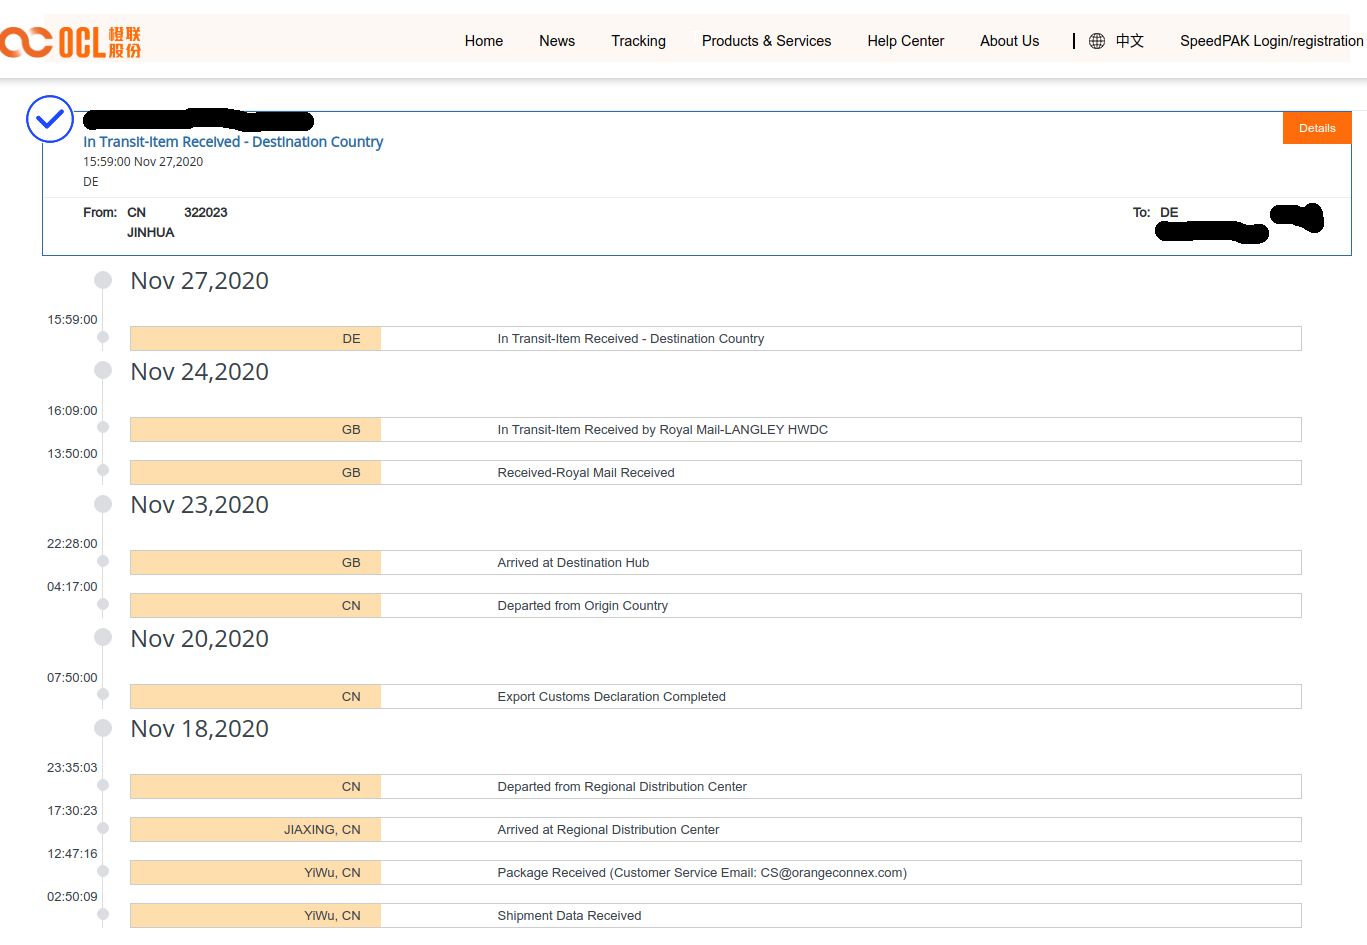Viewport: 1367px width, 945px height.
Task: Click the In Transit-Item Received status heading
Action: tap(233, 142)
